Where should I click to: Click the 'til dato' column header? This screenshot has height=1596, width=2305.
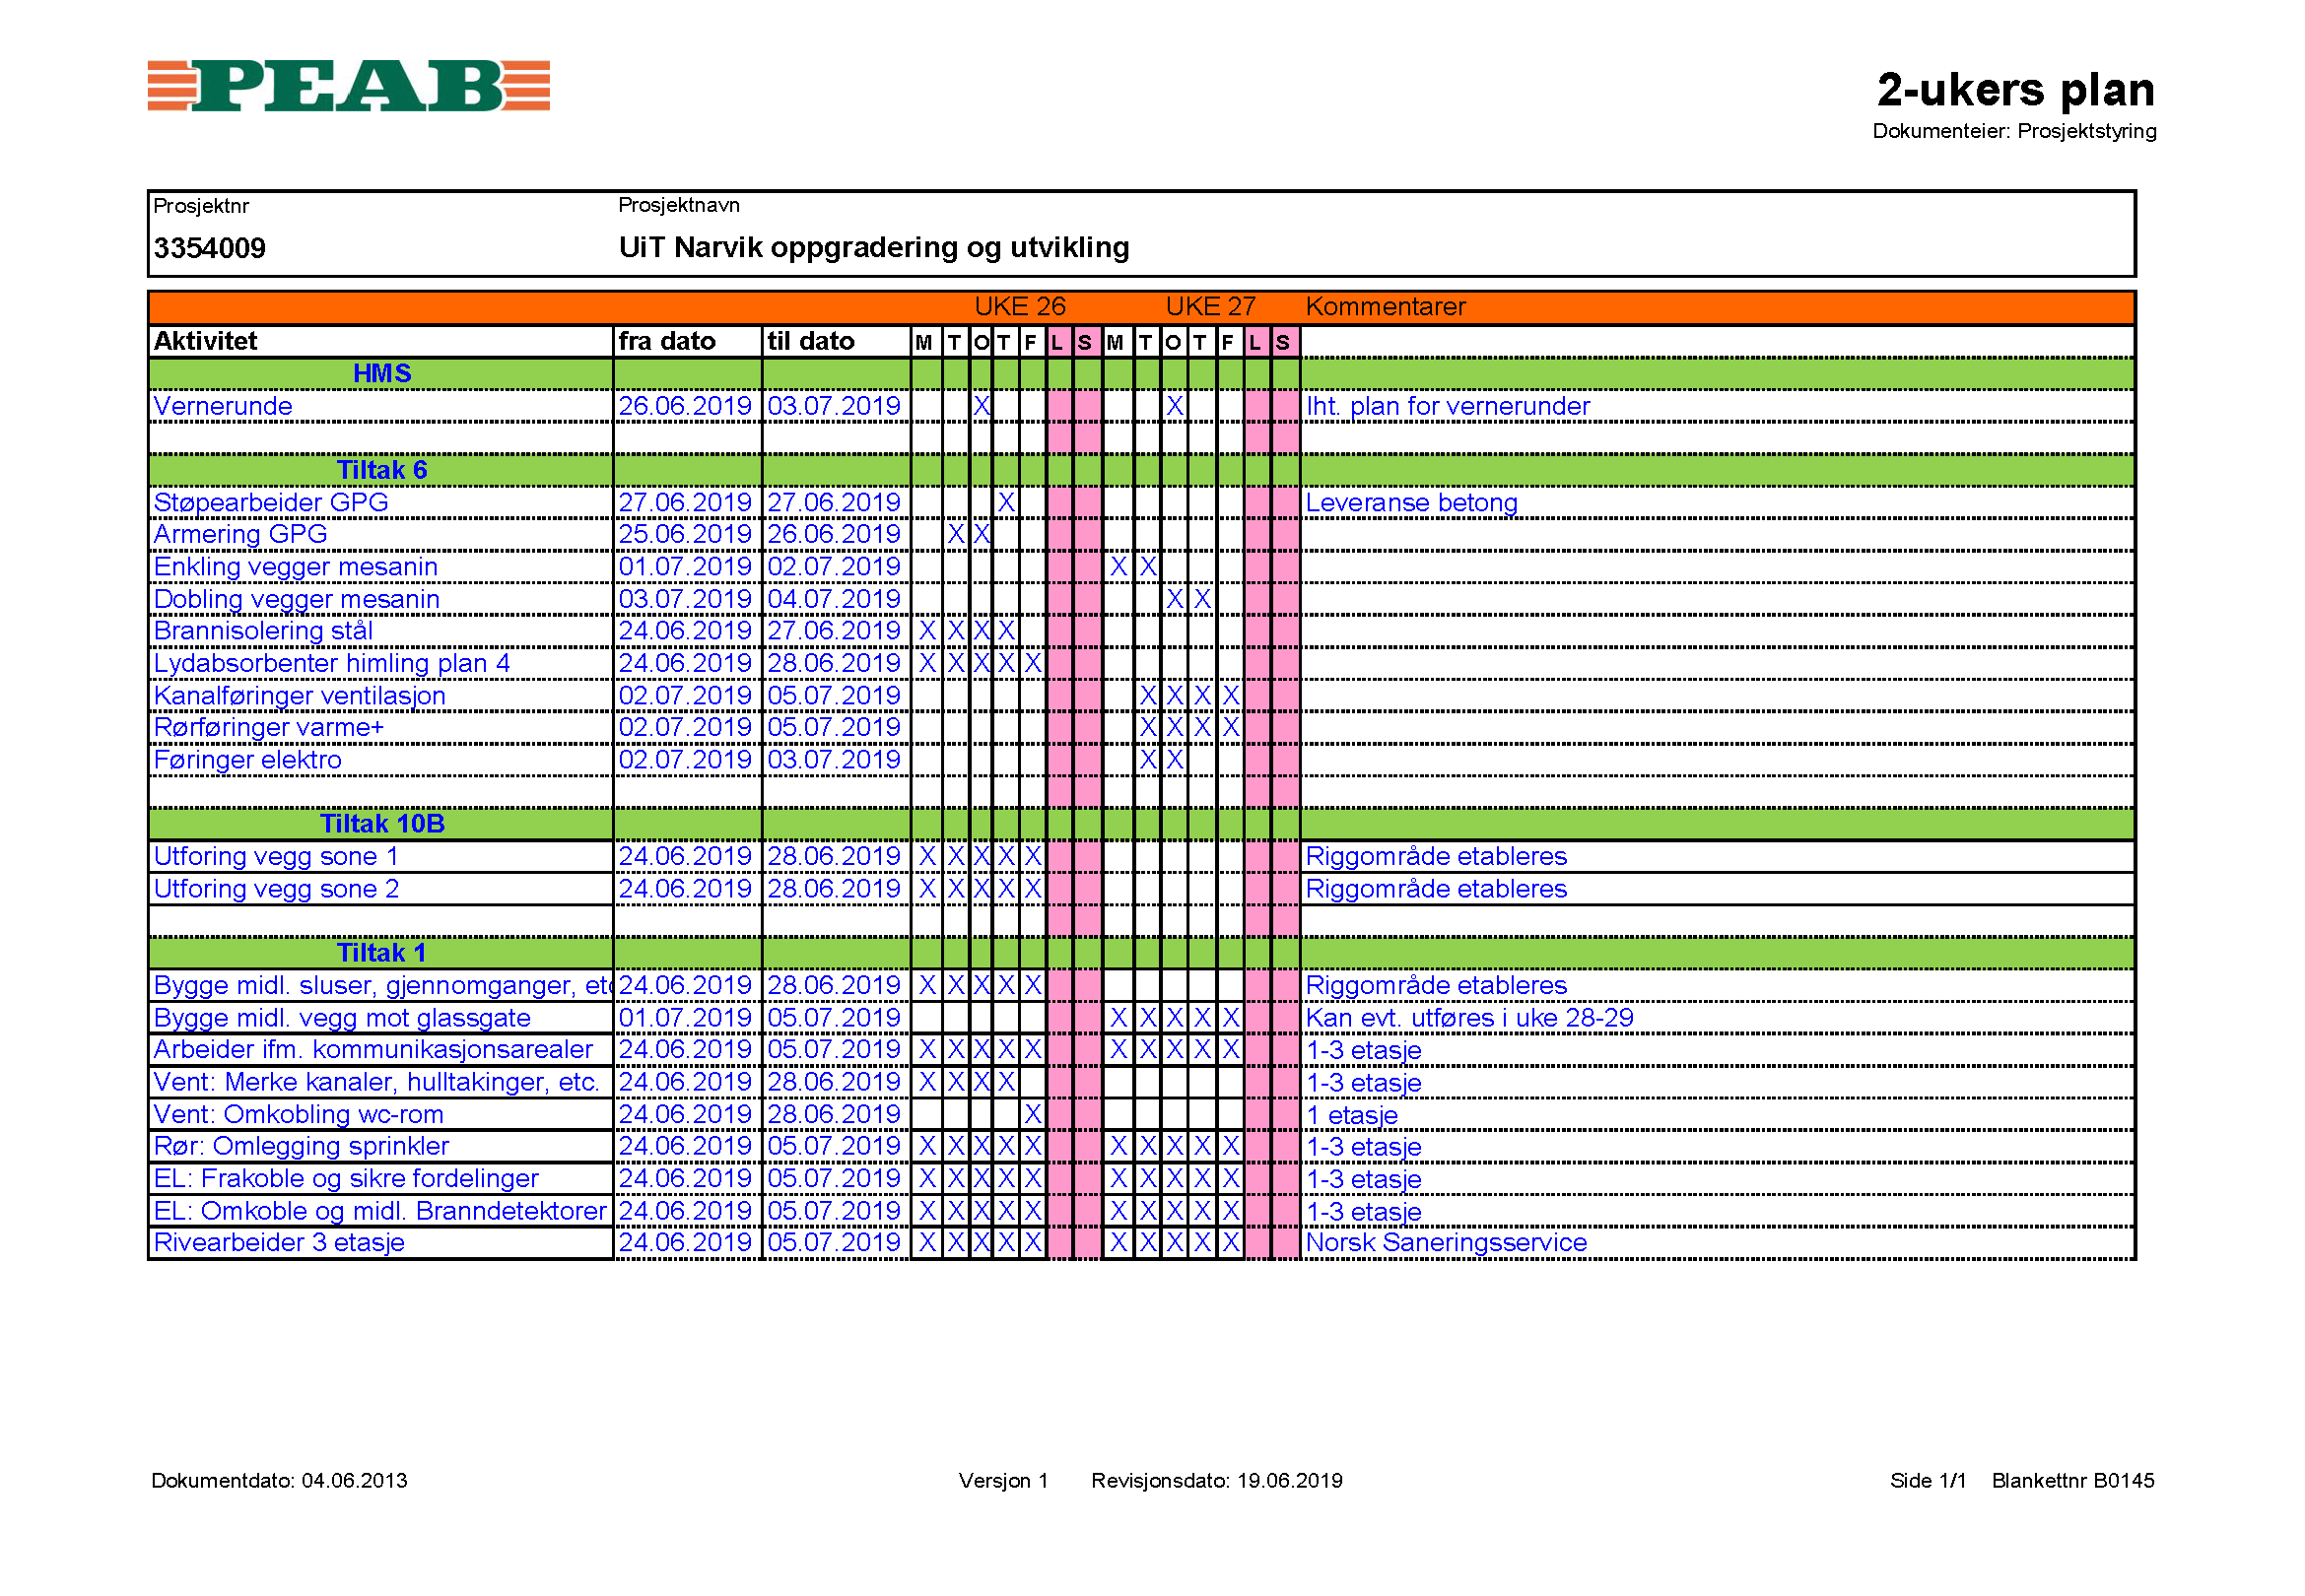click(810, 342)
